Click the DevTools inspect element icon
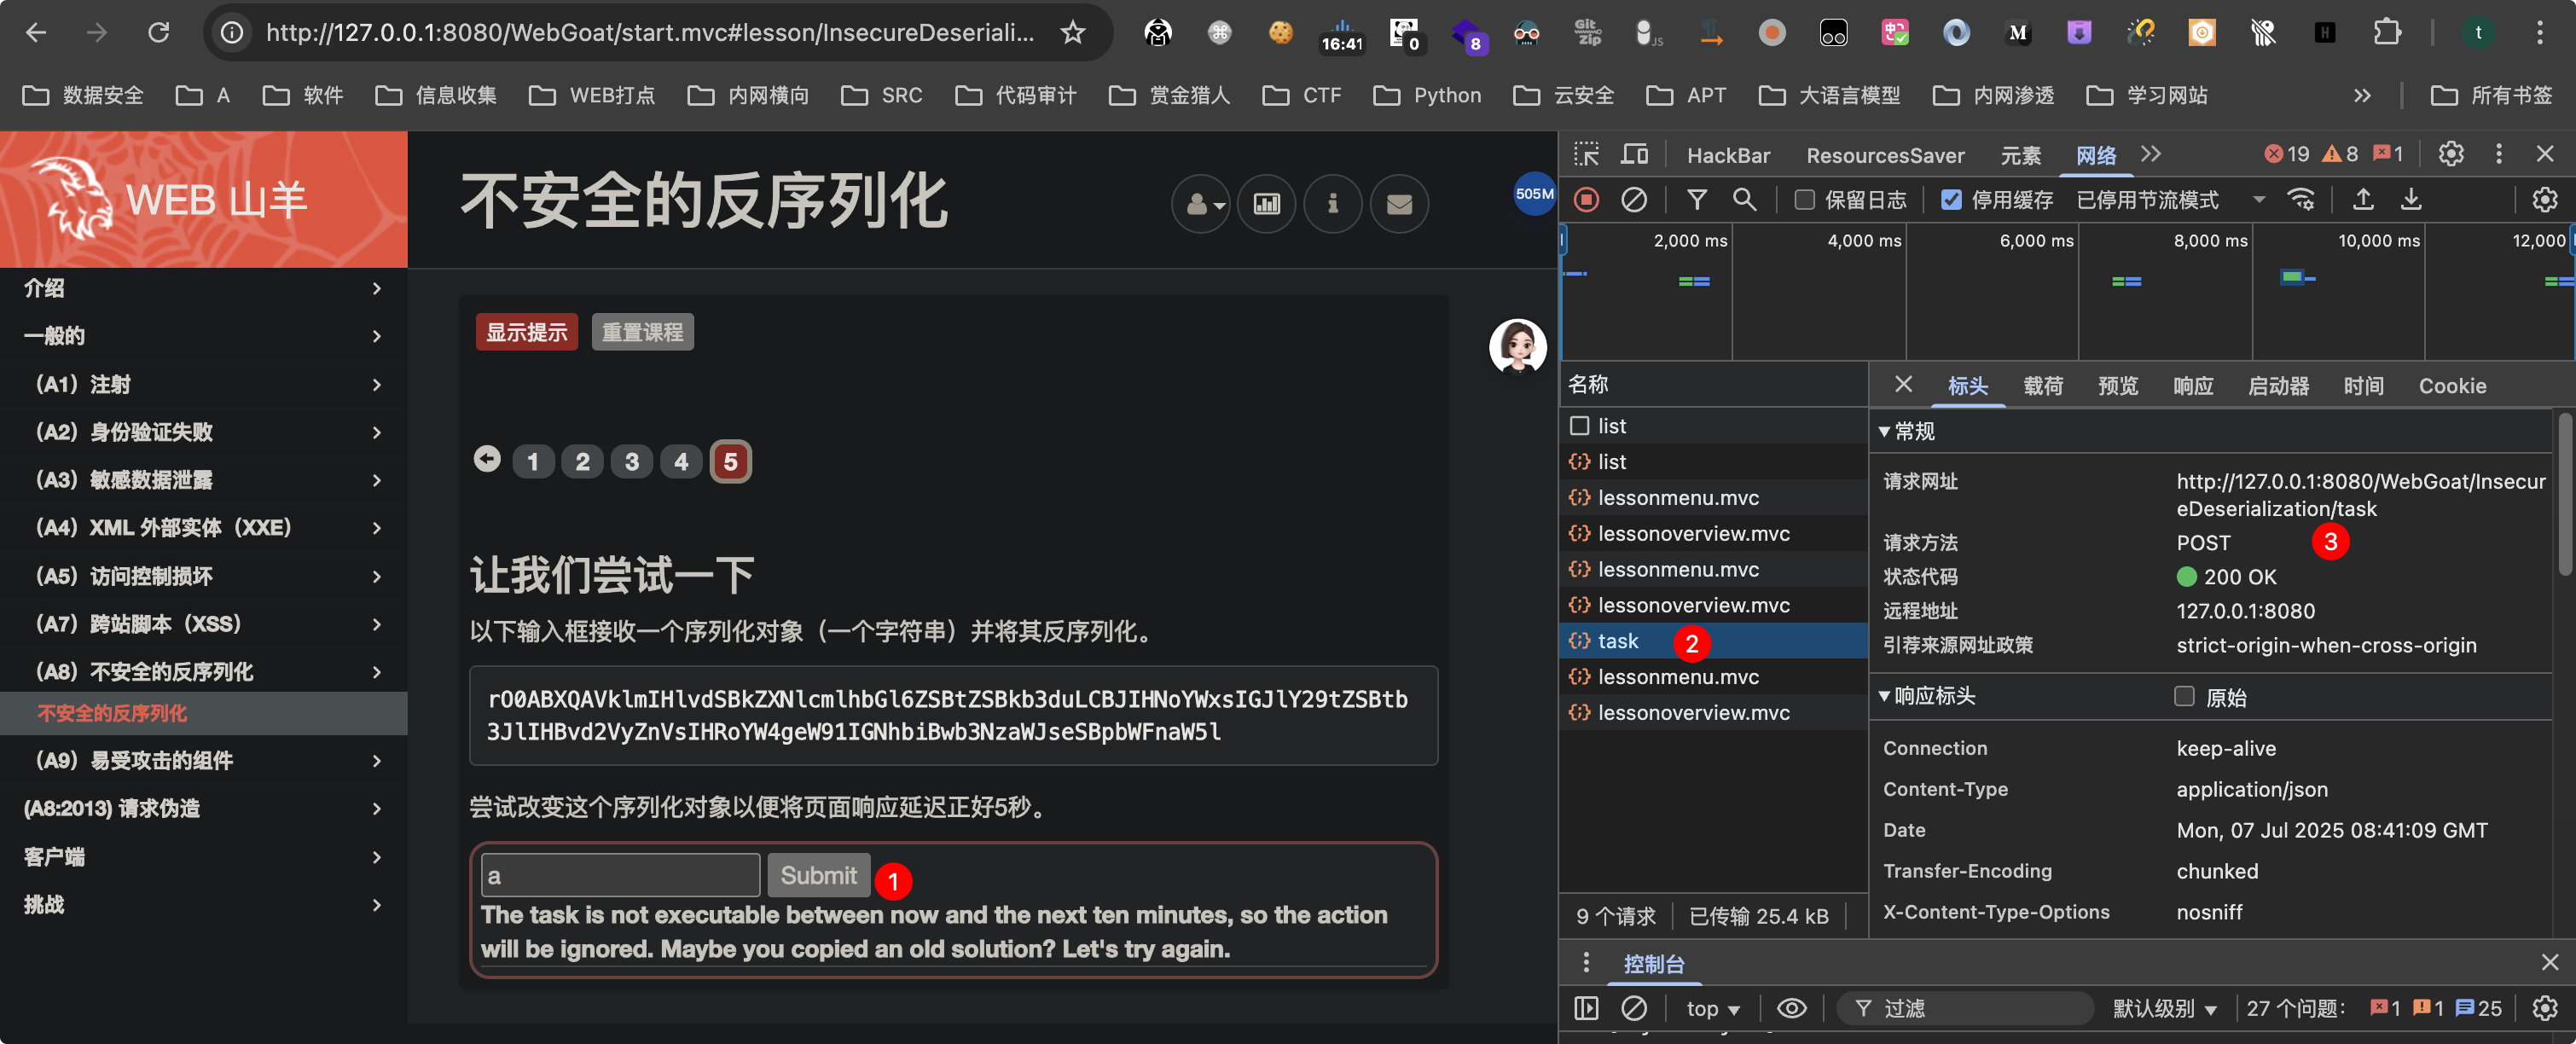2576x1044 pixels. point(1587,154)
